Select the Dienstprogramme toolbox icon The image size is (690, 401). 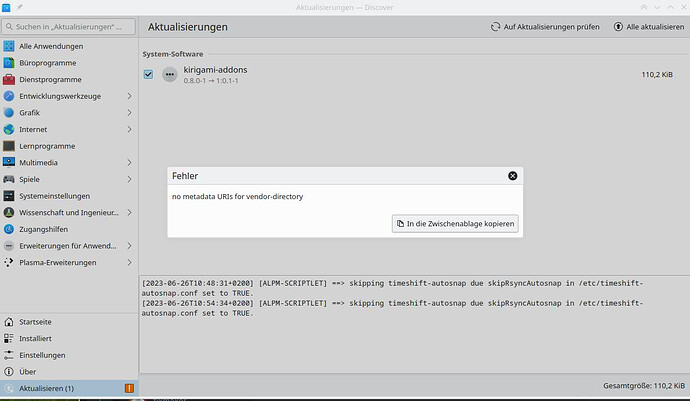[x=9, y=80]
